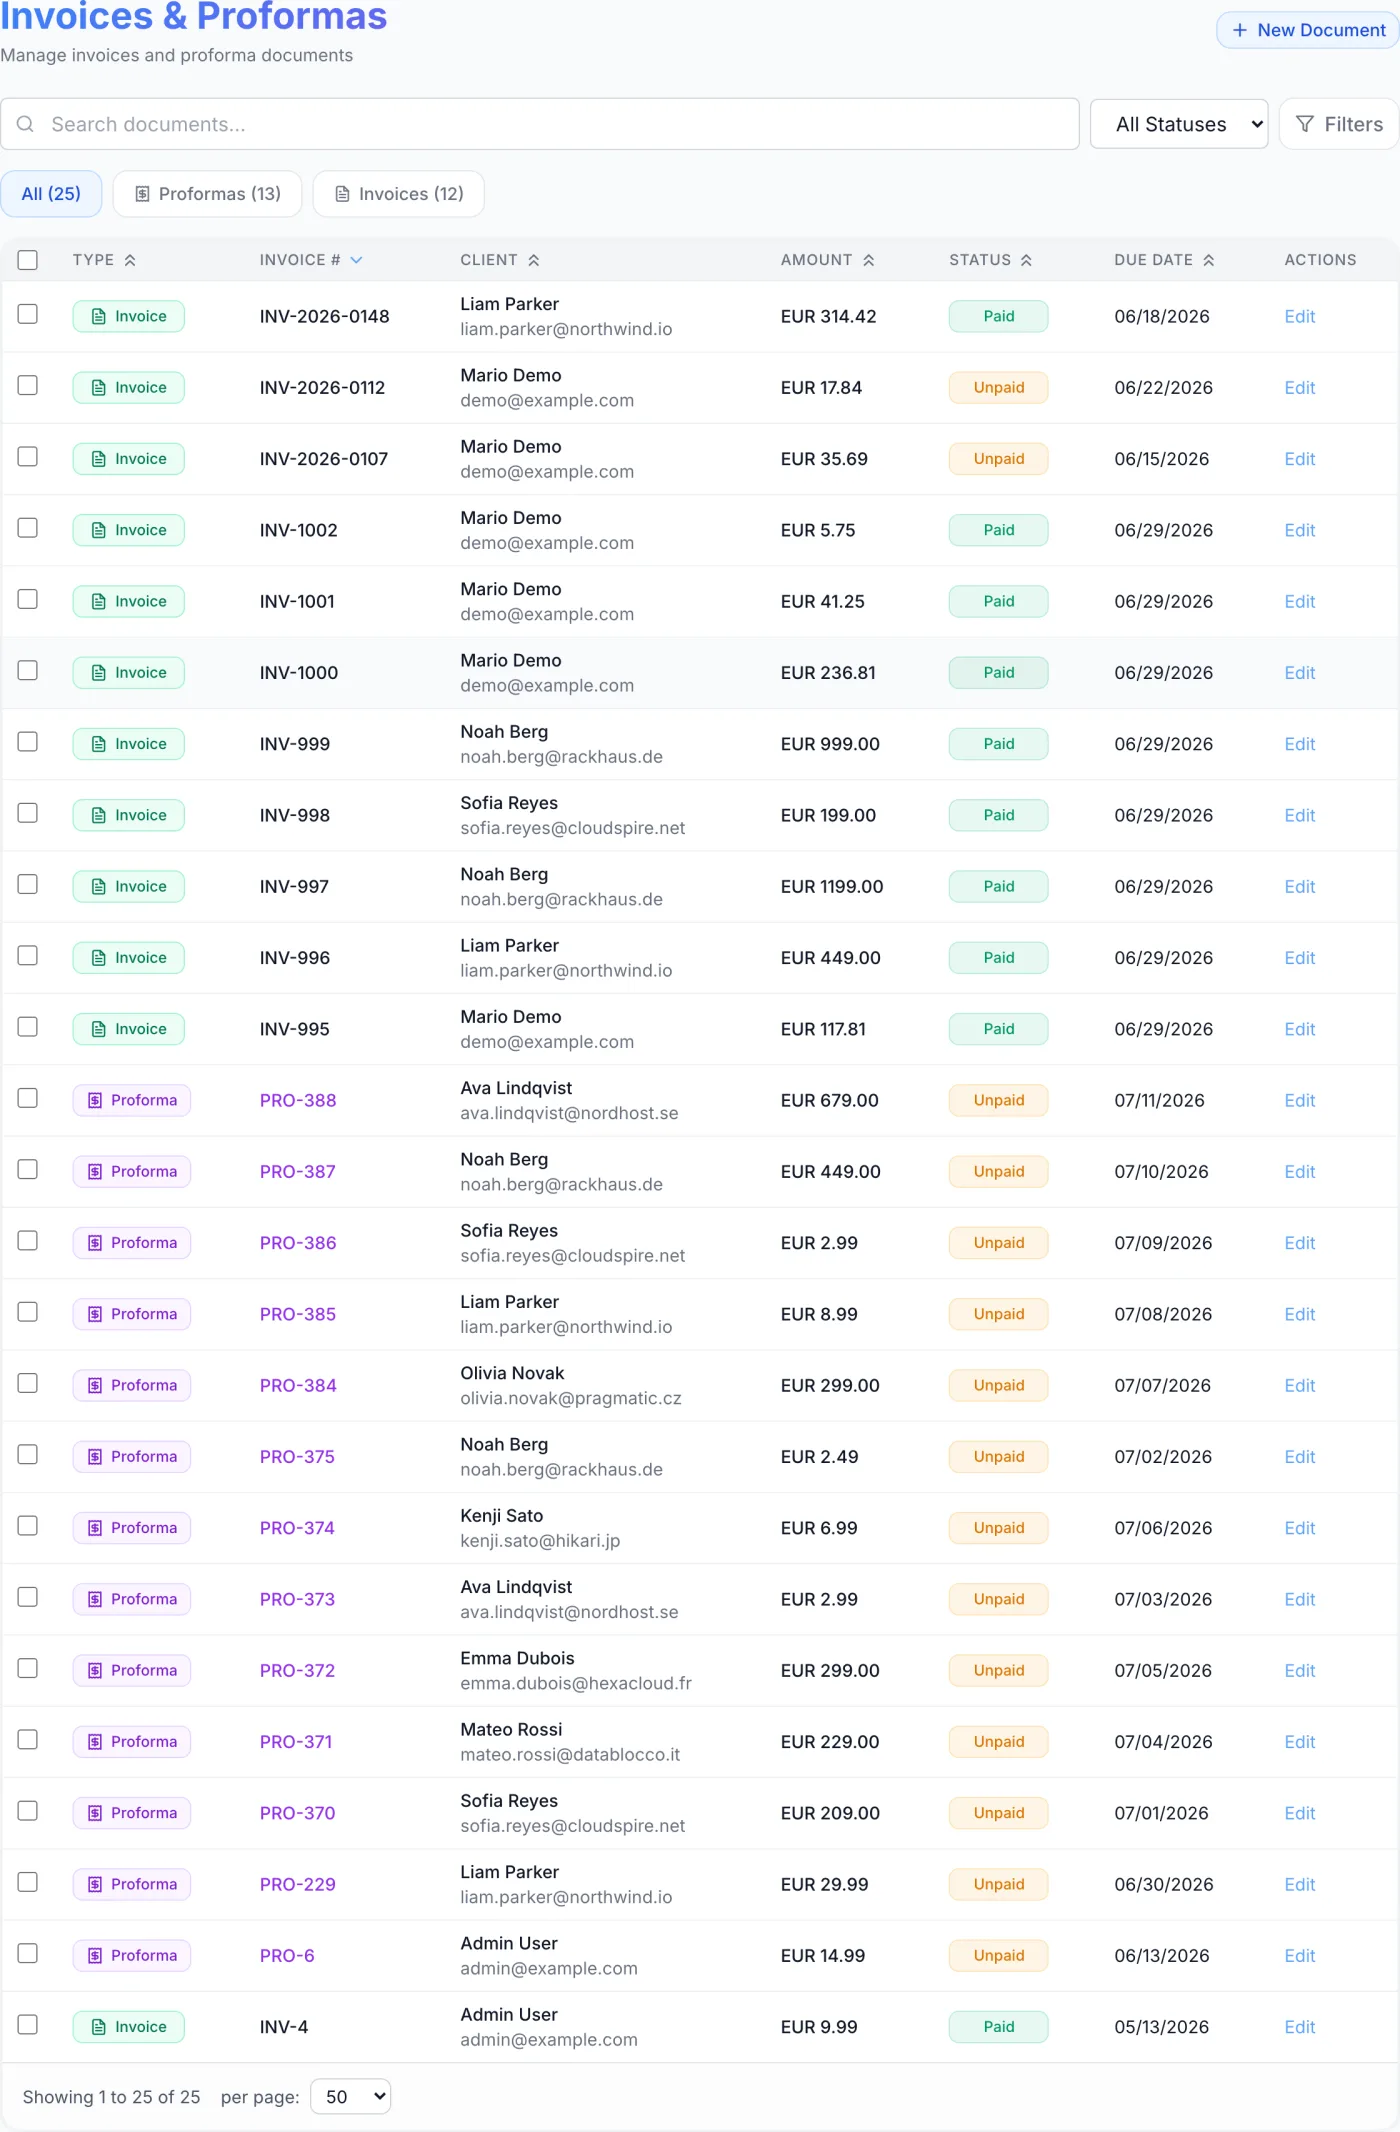Sort by the DUE DATE column
Image resolution: width=1400 pixels, height=2132 pixels.
(1165, 260)
